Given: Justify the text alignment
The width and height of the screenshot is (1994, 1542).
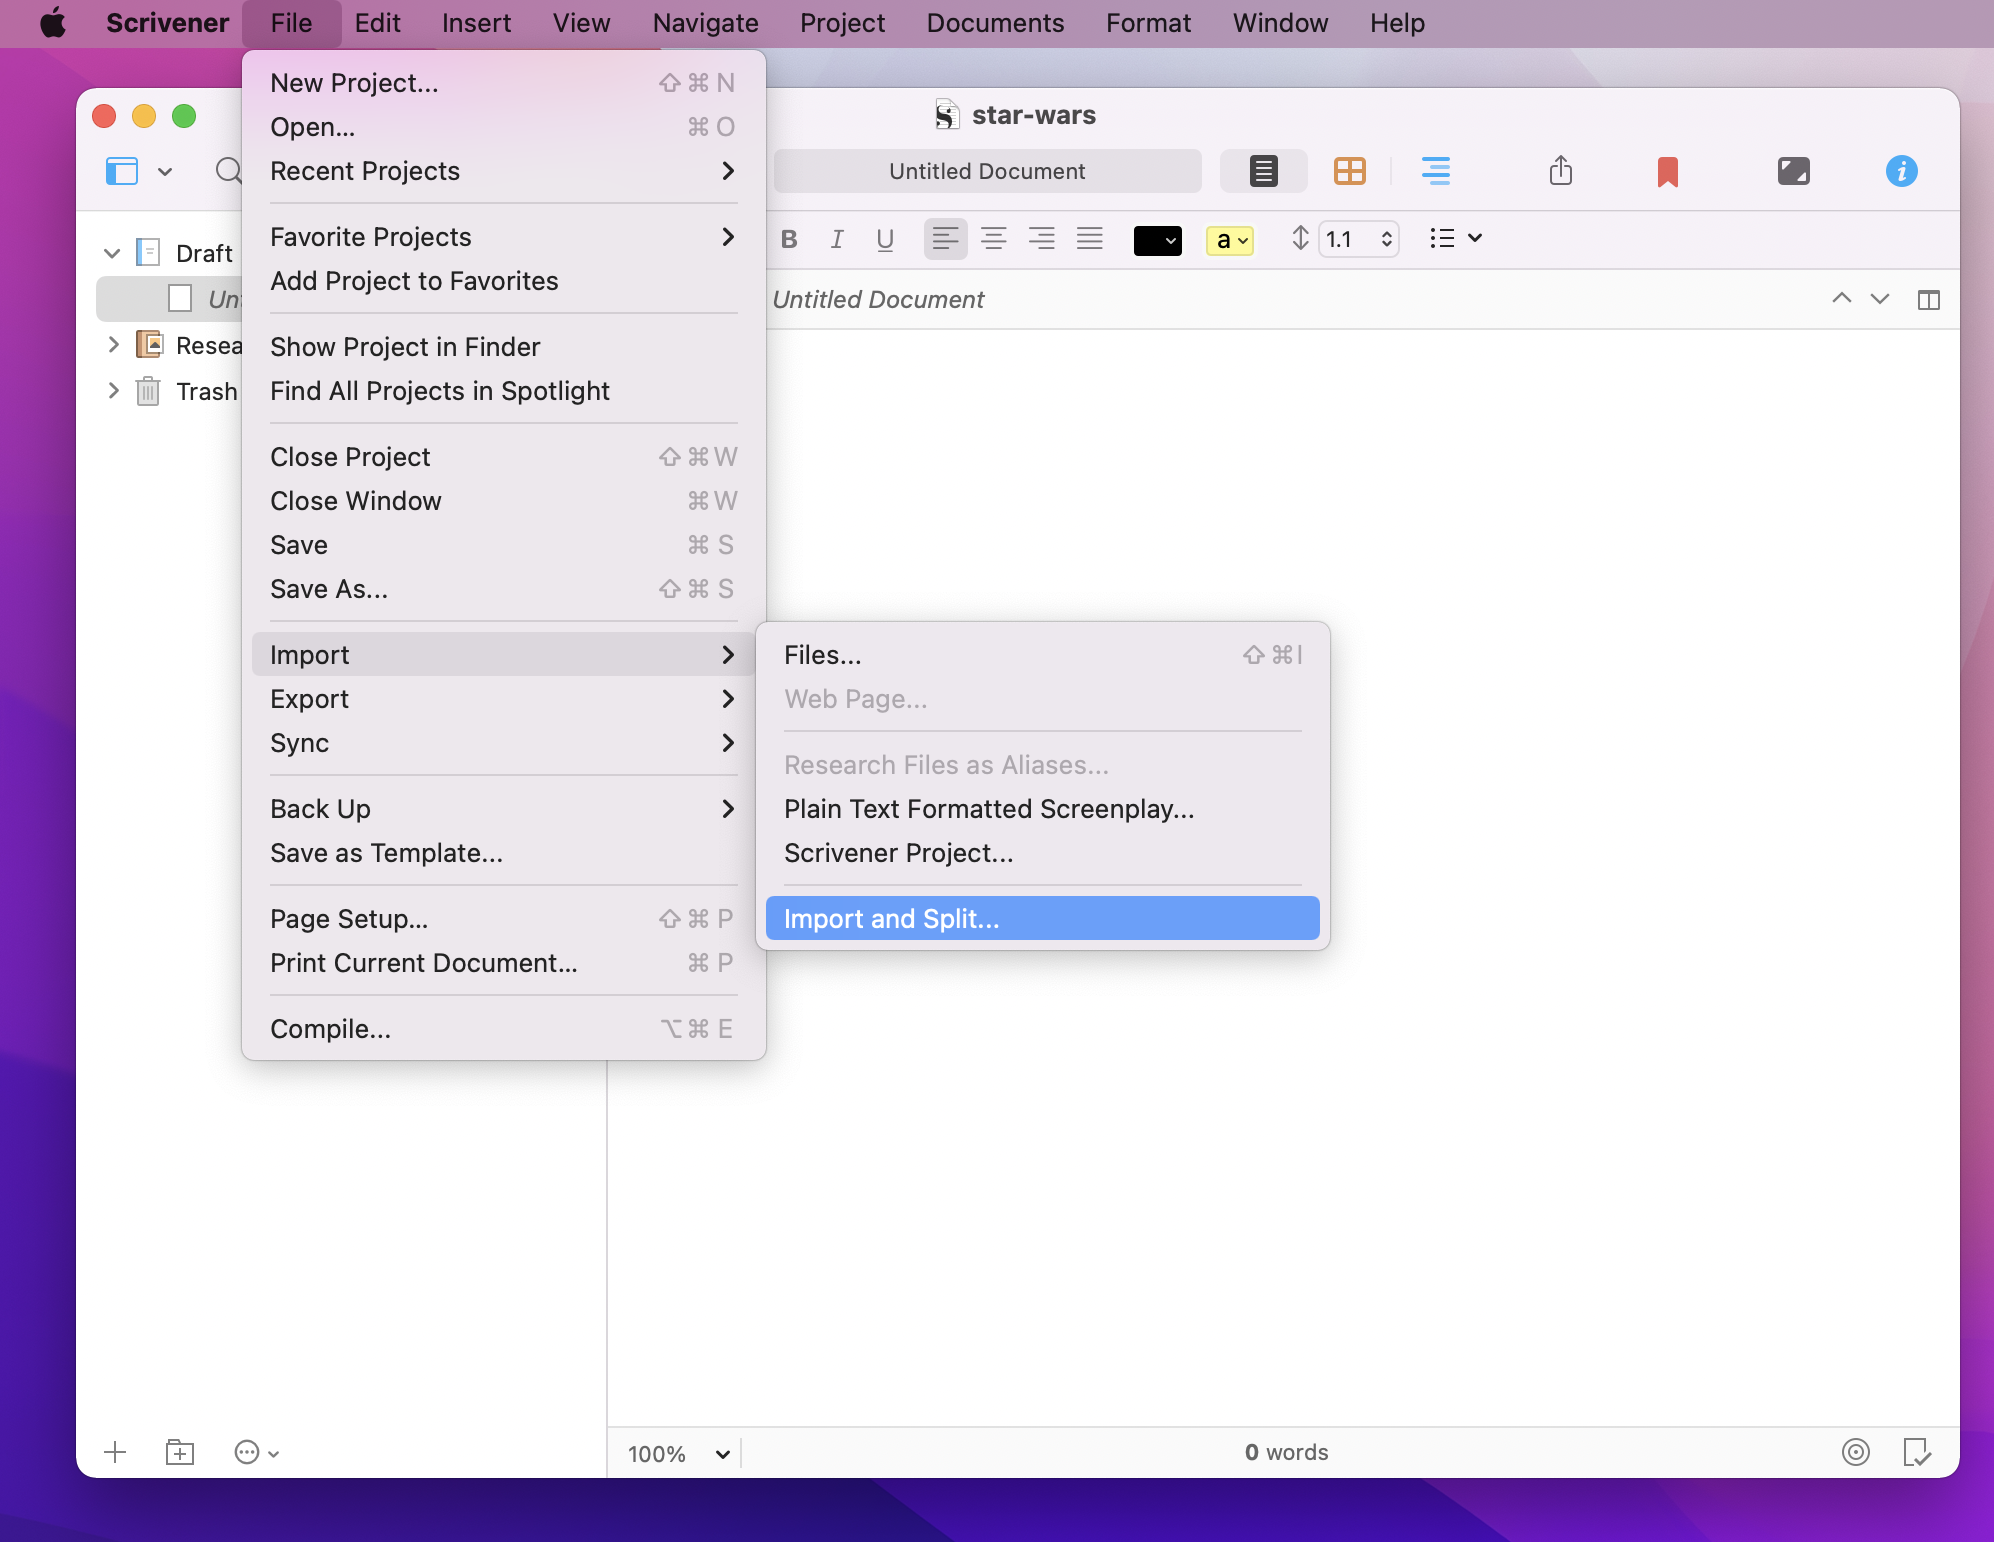Looking at the screenshot, I should coord(1089,239).
